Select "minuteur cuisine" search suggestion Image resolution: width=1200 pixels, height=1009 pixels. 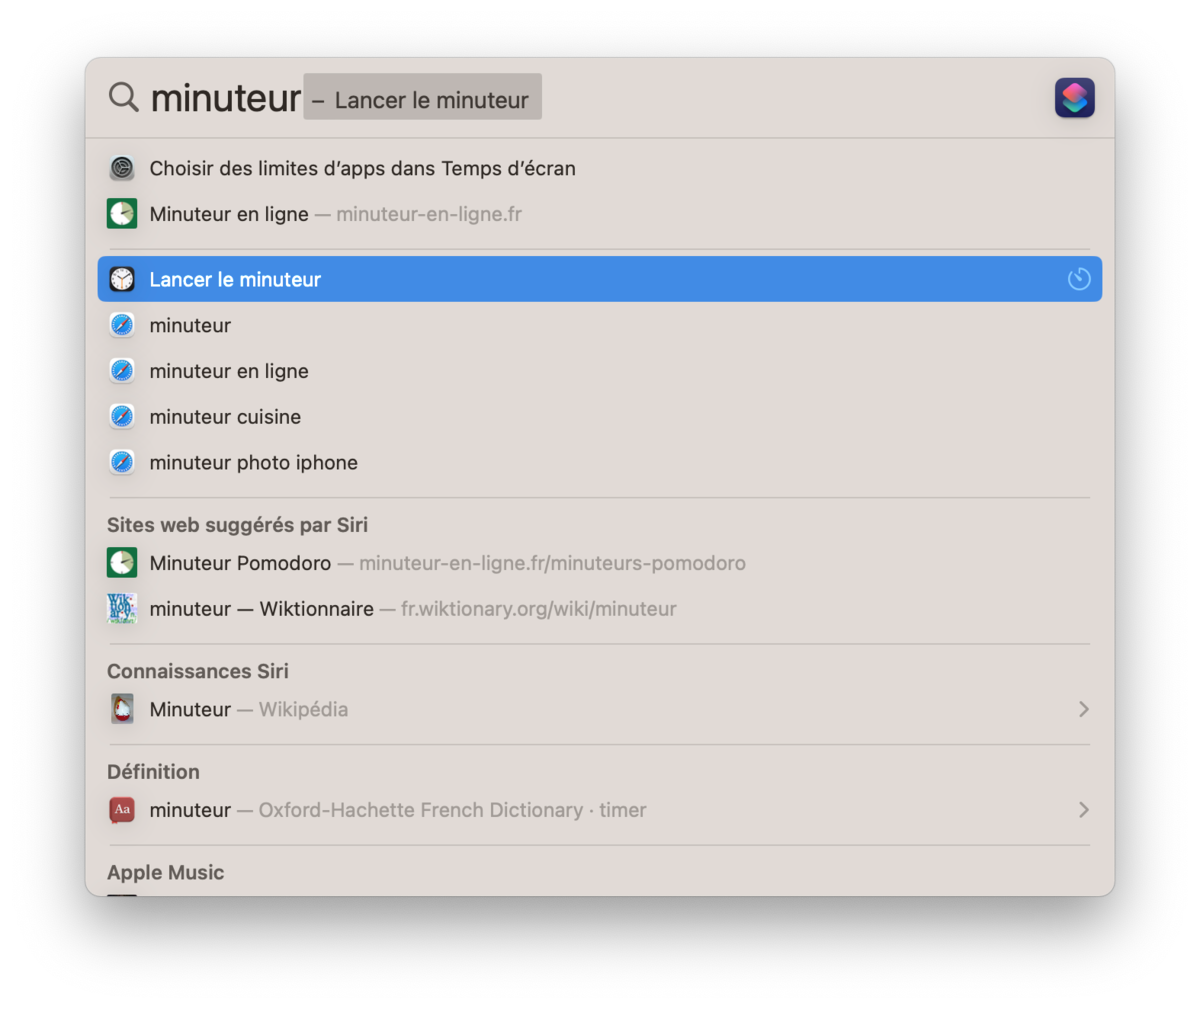click(x=600, y=417)
